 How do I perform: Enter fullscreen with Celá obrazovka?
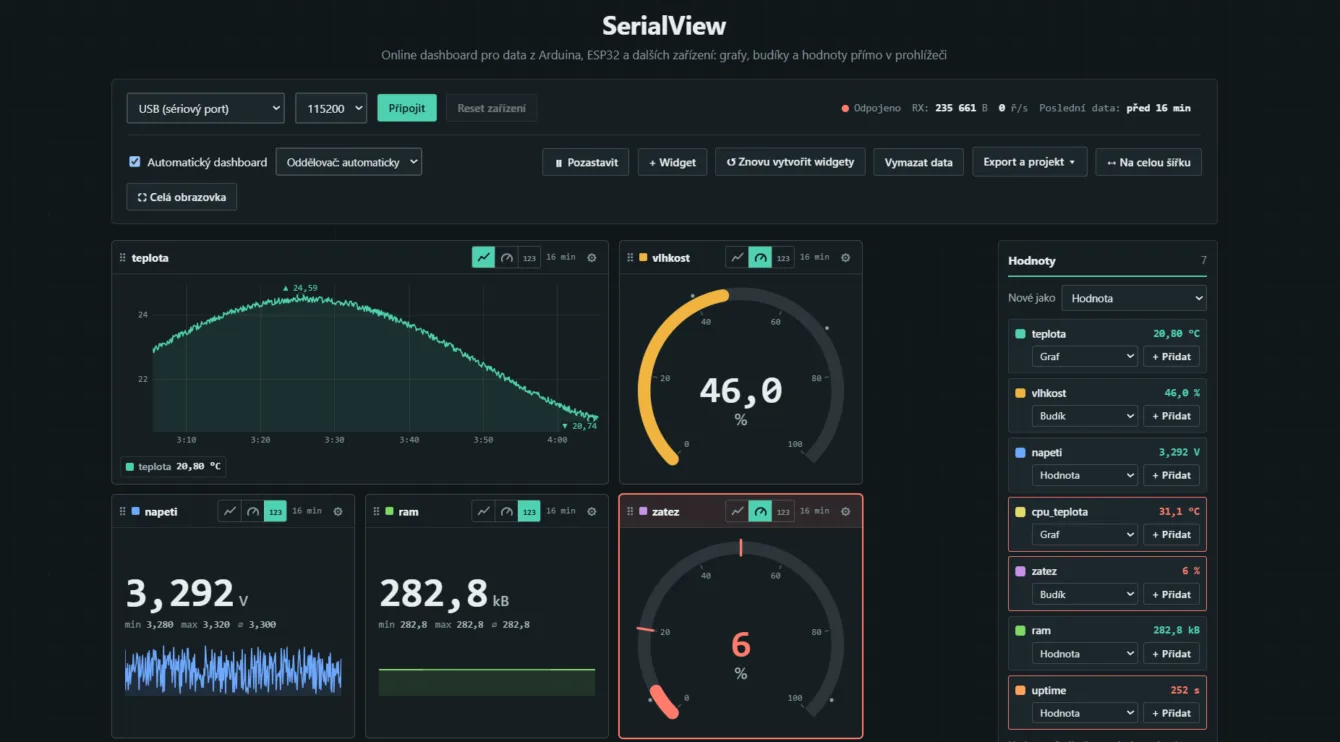point(182,197)
